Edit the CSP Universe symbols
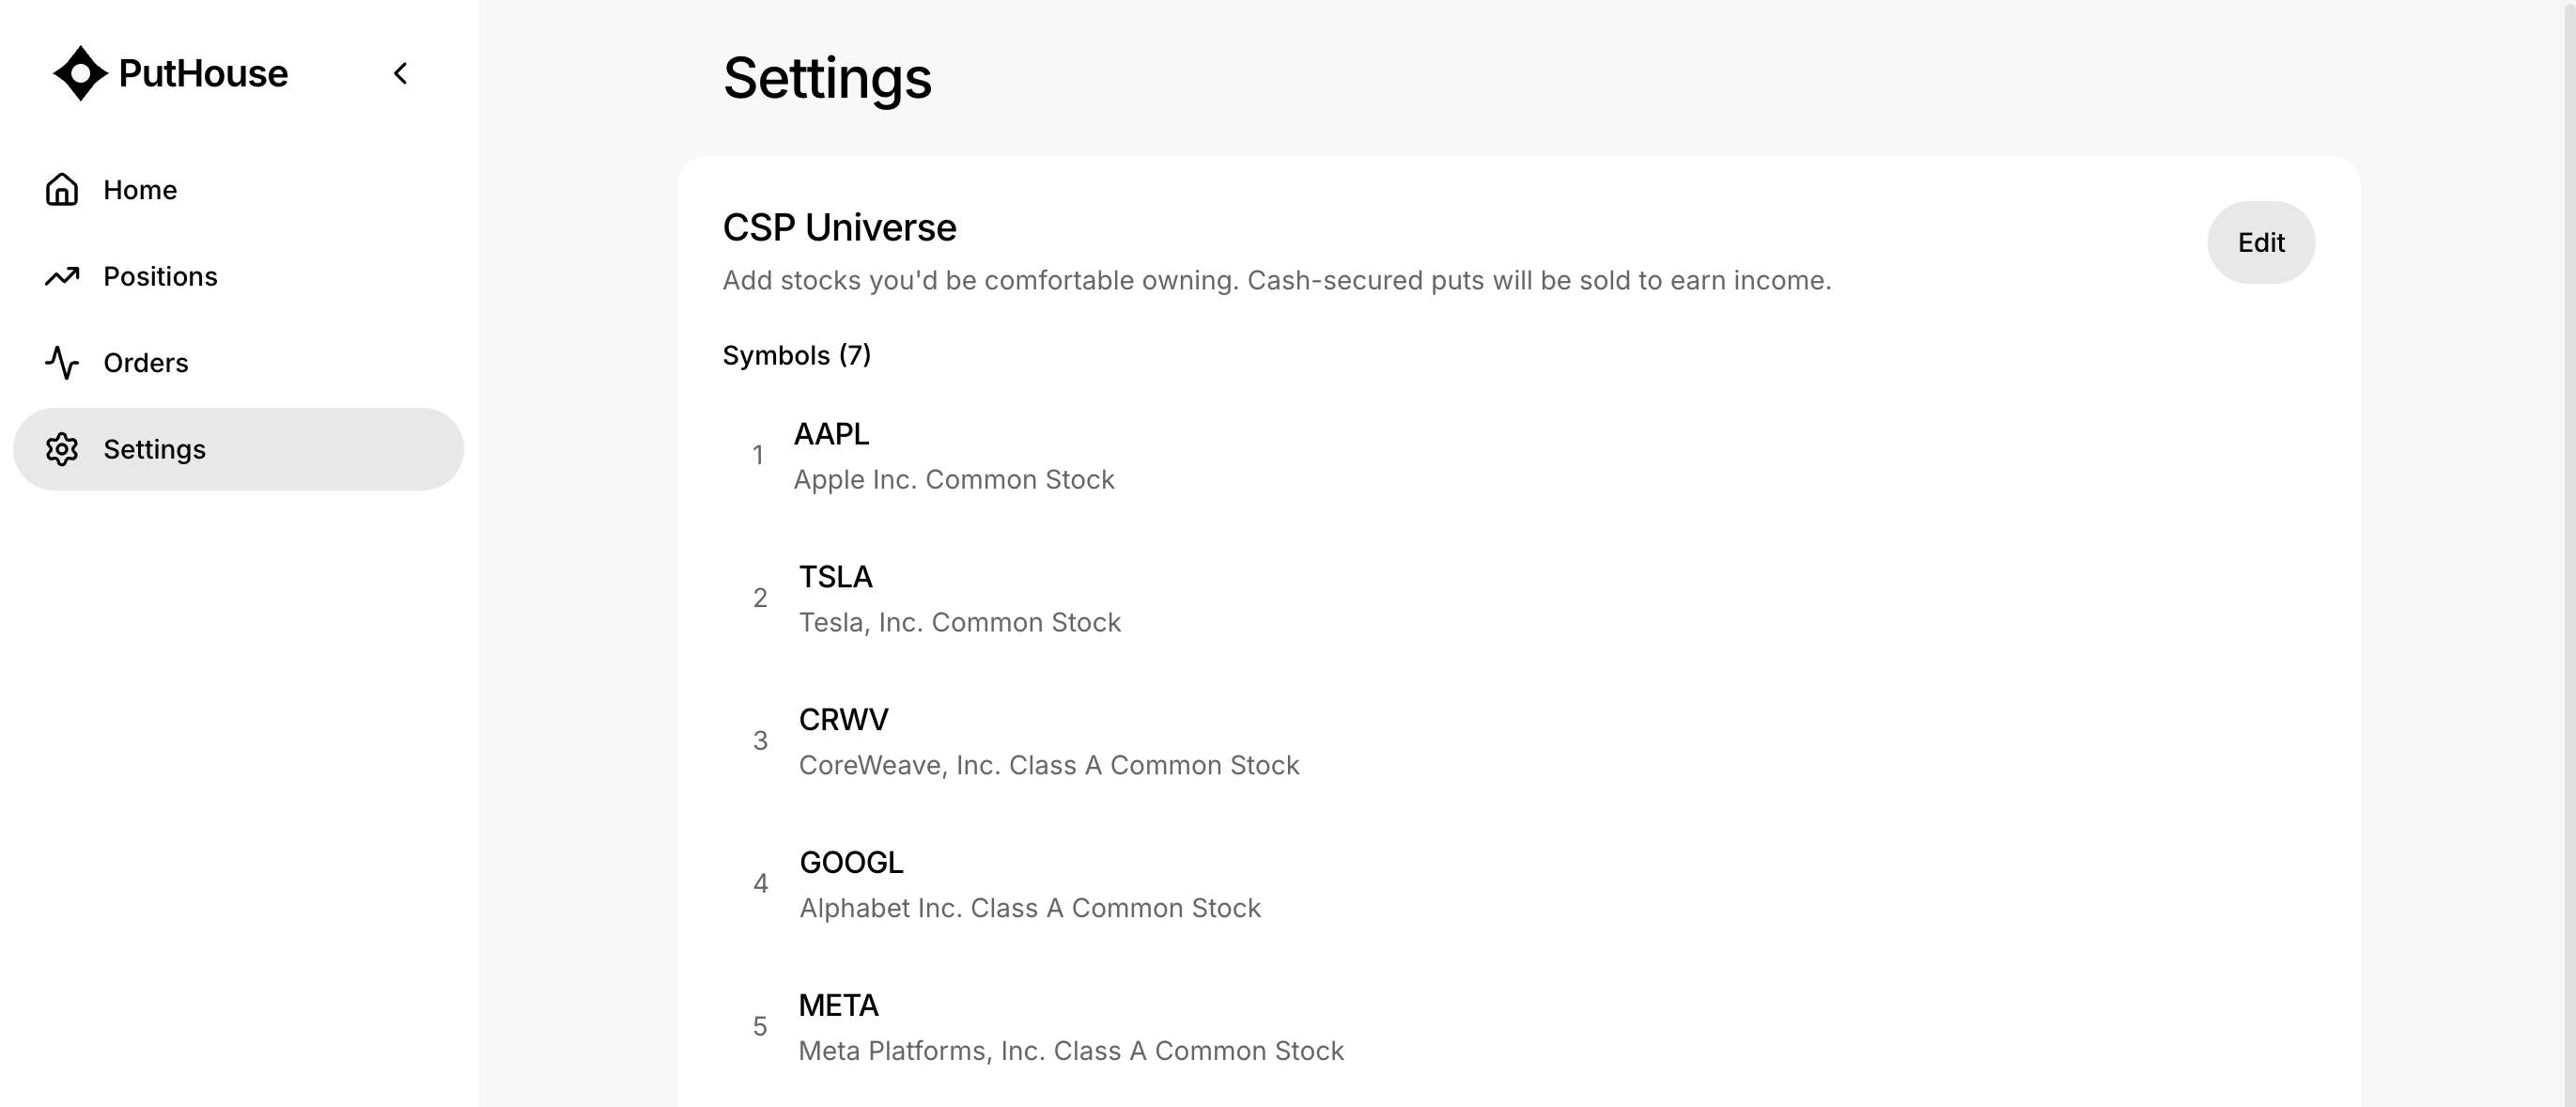The height and width of the screenshot is (1107, 2576). click(2260, 242)
